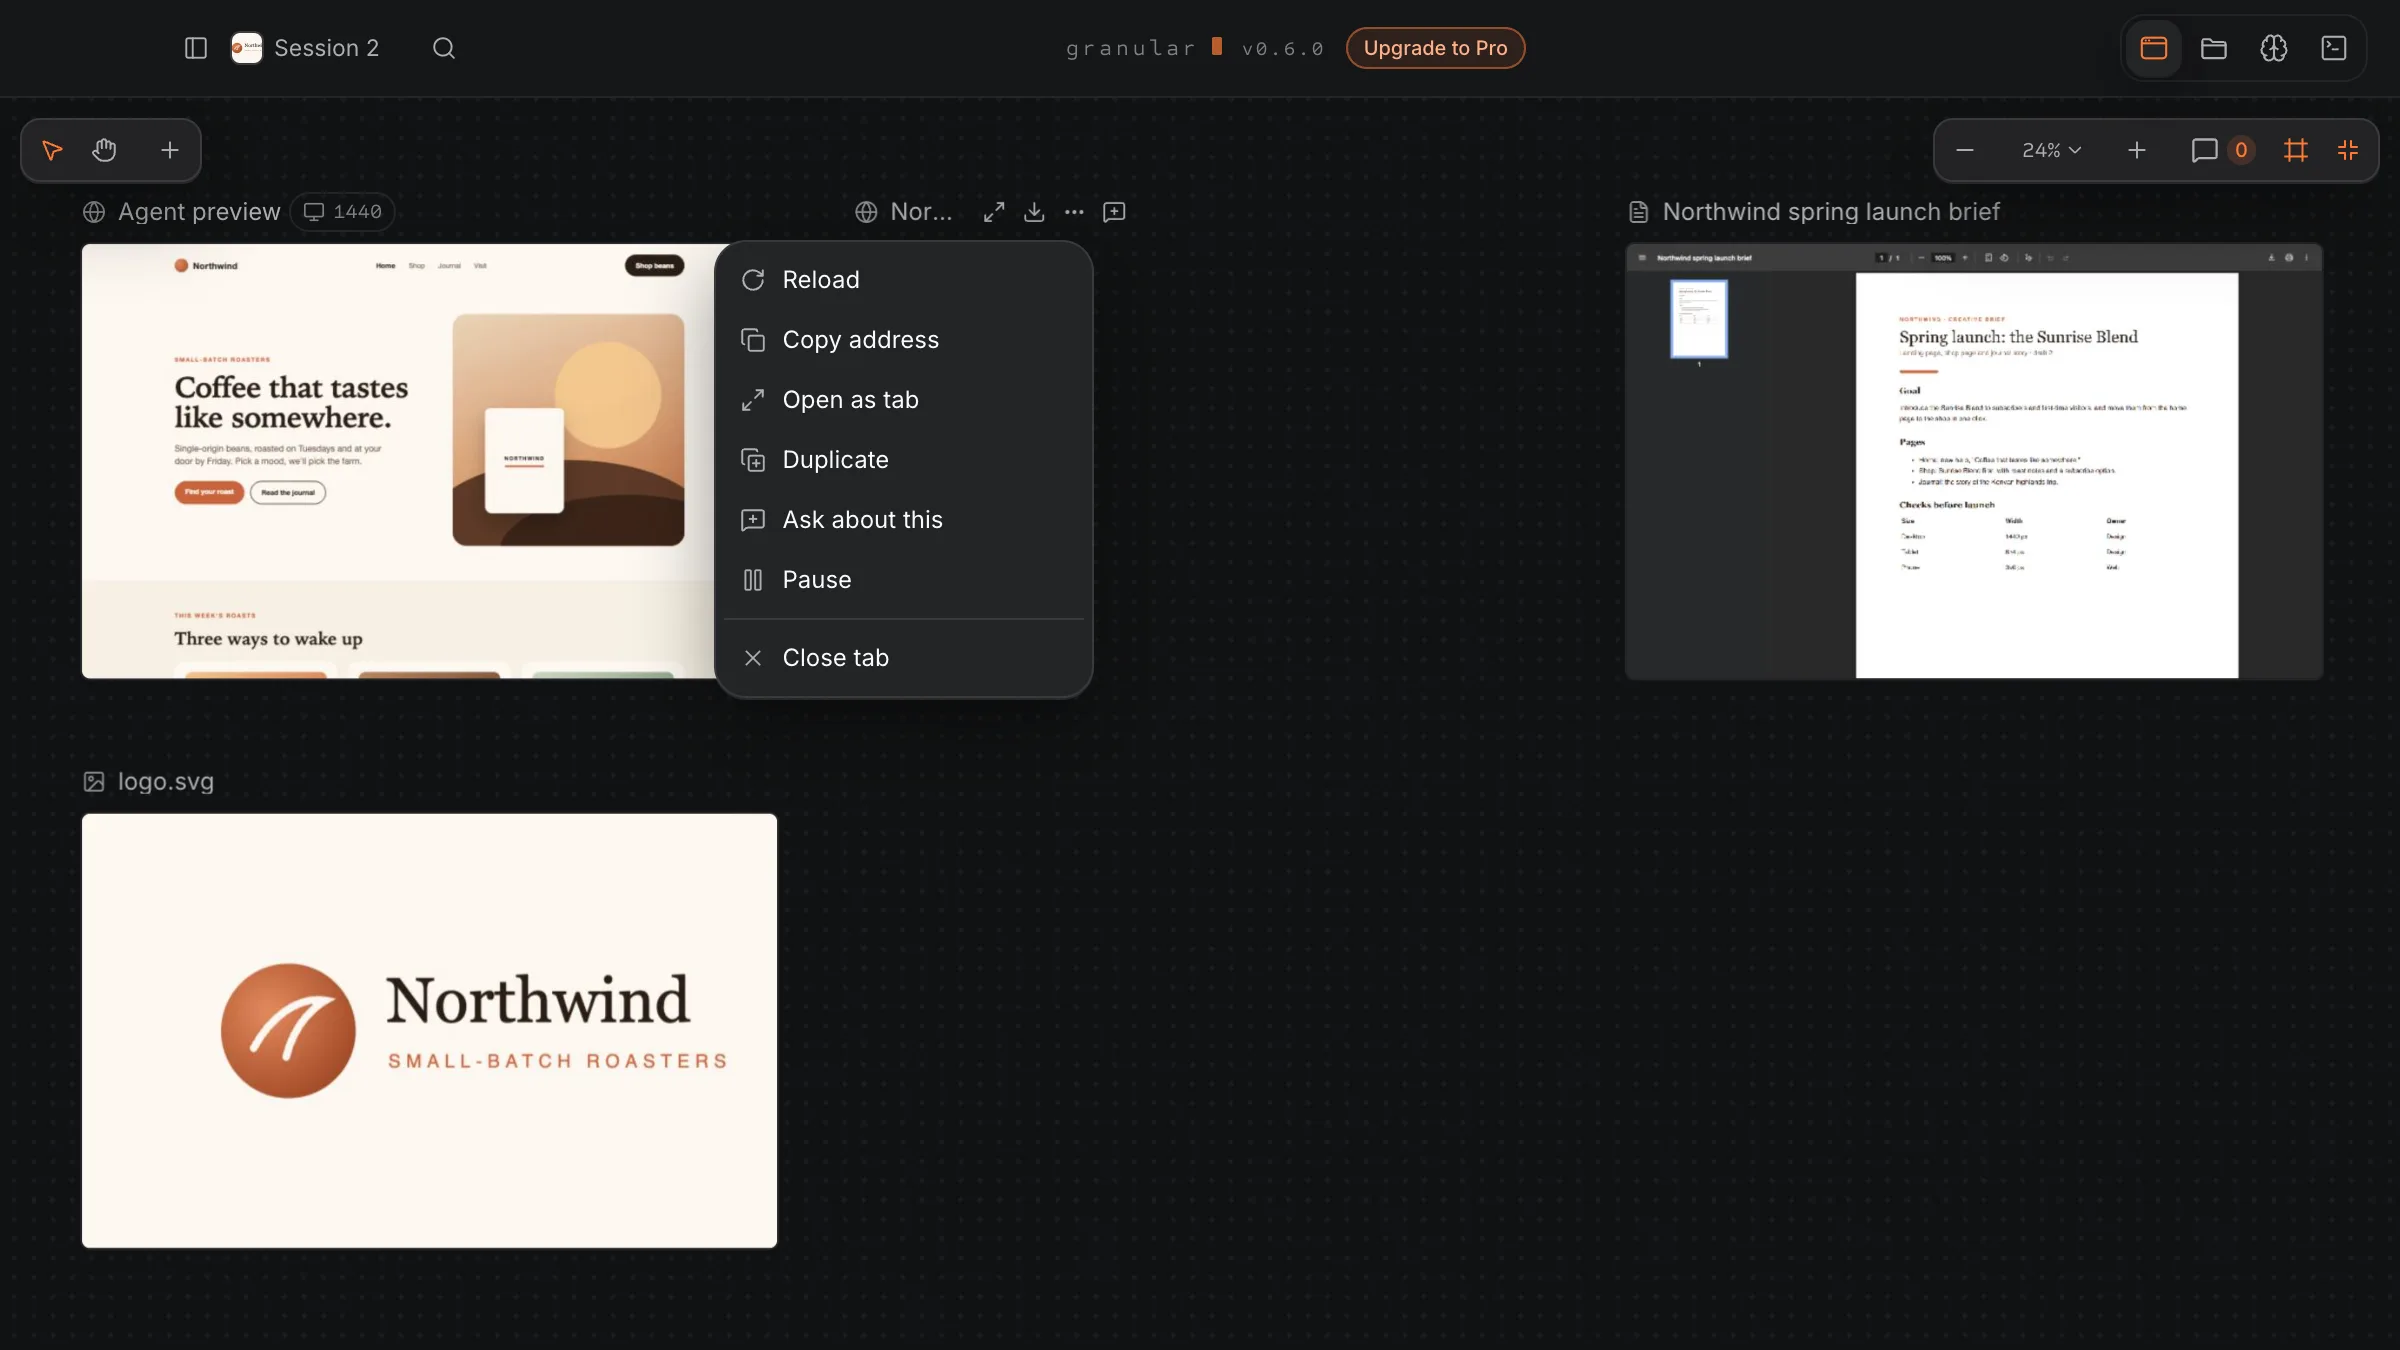Viewport: 2400px width, 1350px height.
Task: Select the PDF page 1 thumbnail
Action: pyautogui.click(x=1698, y=319)
